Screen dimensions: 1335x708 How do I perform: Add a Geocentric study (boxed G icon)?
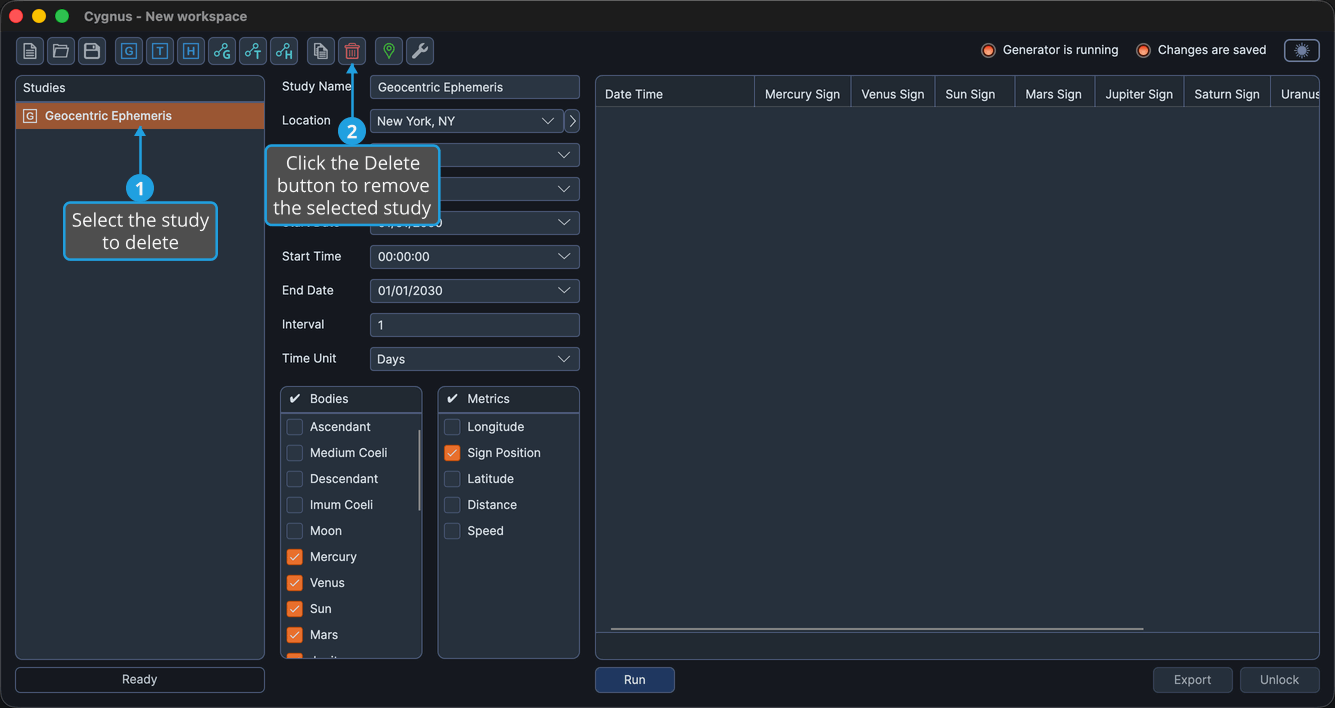[129, 51]
